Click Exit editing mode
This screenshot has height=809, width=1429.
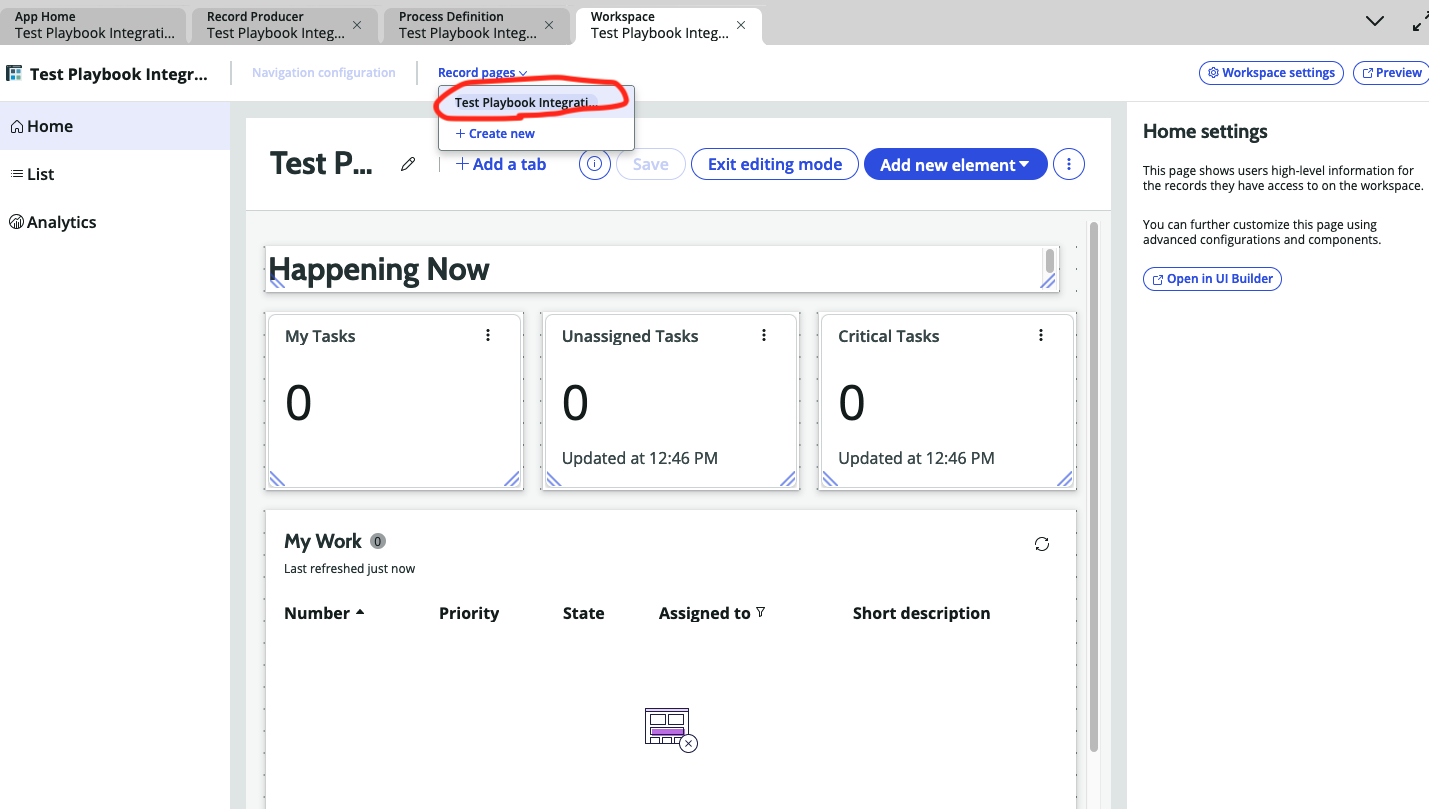[x=774, y=163]
